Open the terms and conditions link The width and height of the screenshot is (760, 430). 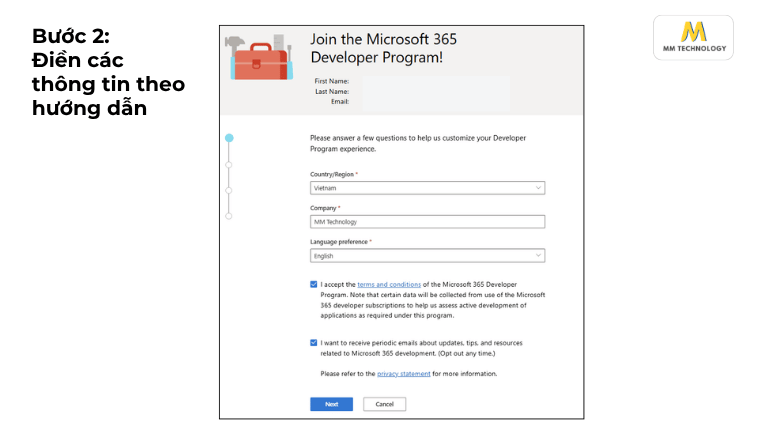389,285
